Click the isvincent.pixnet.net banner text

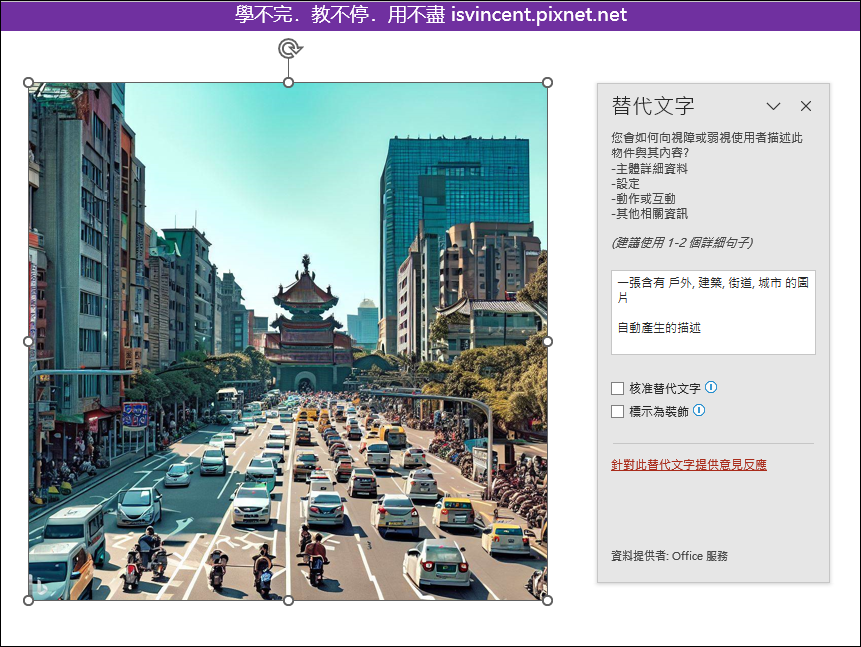pyautogui.click(x=539, y=14)
